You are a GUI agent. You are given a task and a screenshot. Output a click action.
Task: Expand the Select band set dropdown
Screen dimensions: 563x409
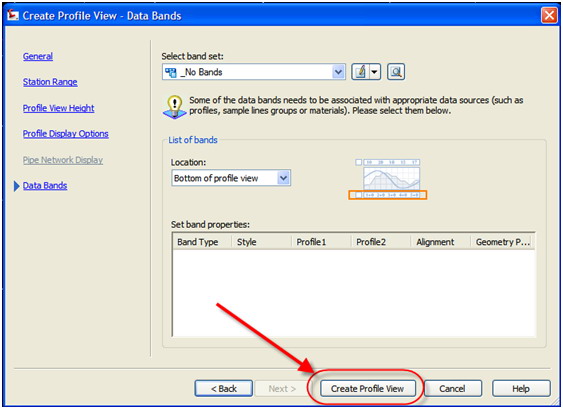click(x=338, y=72)
